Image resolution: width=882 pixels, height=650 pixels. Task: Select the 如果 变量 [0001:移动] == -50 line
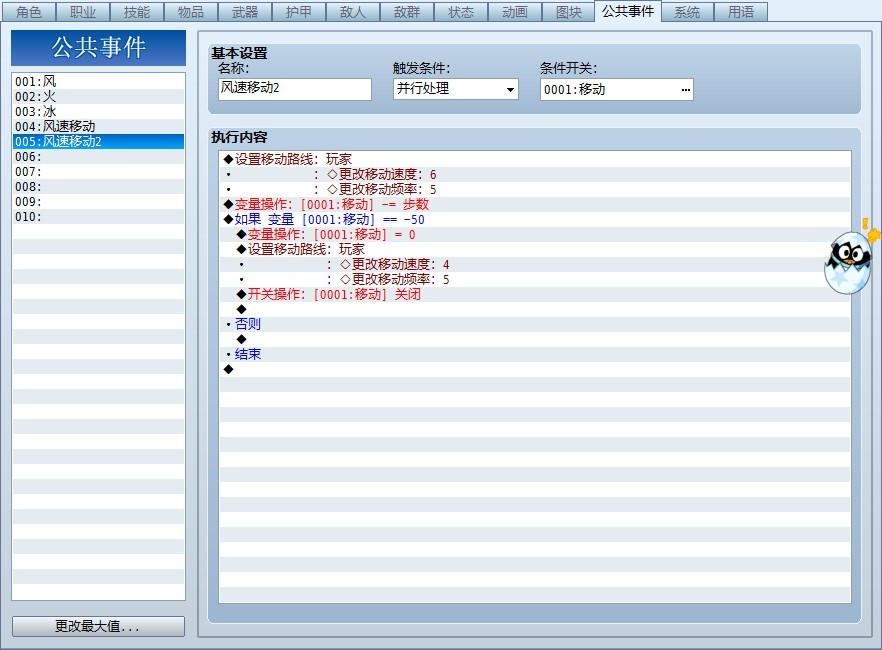pyautogui.click(x=534, y=219)
